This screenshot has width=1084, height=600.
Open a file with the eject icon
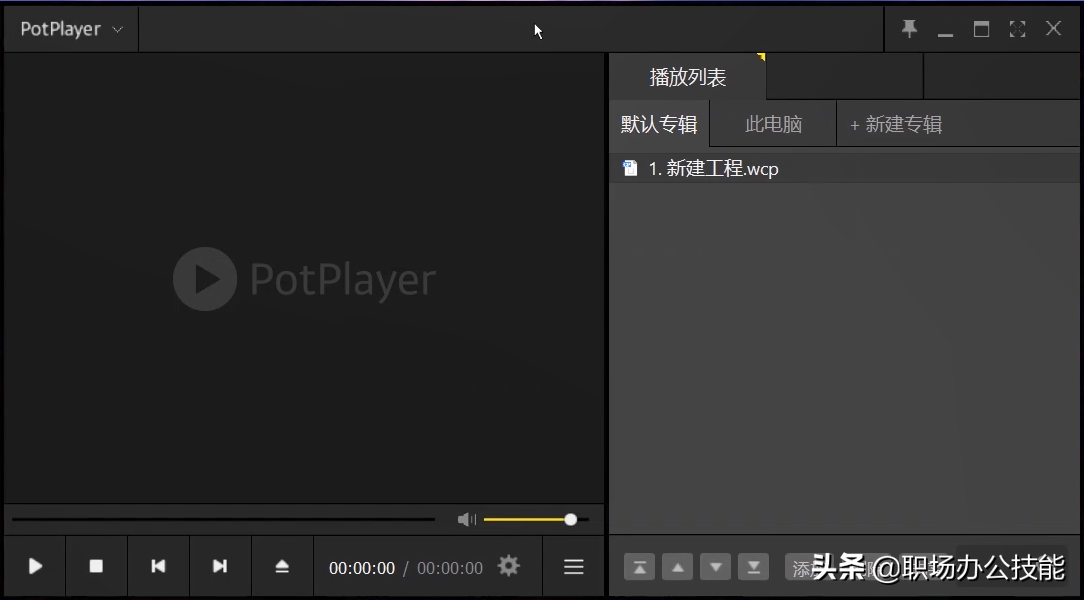281,566
